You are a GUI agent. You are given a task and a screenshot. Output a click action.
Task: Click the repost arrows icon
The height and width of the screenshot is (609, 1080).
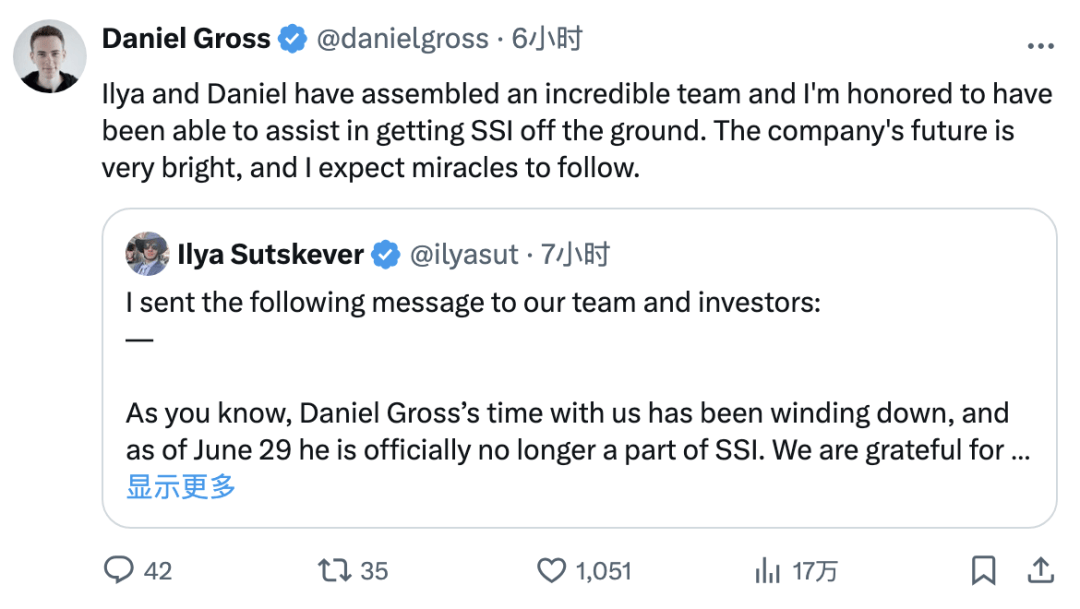pyautogui.click(x=335, y=570)
